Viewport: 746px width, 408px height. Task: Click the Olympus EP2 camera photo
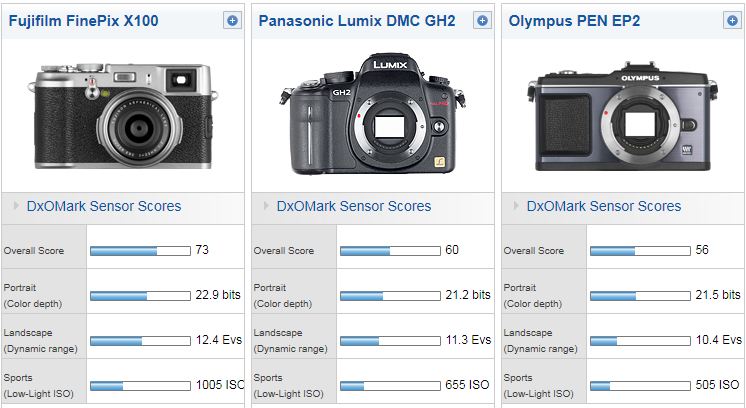(x=622, y=117)
